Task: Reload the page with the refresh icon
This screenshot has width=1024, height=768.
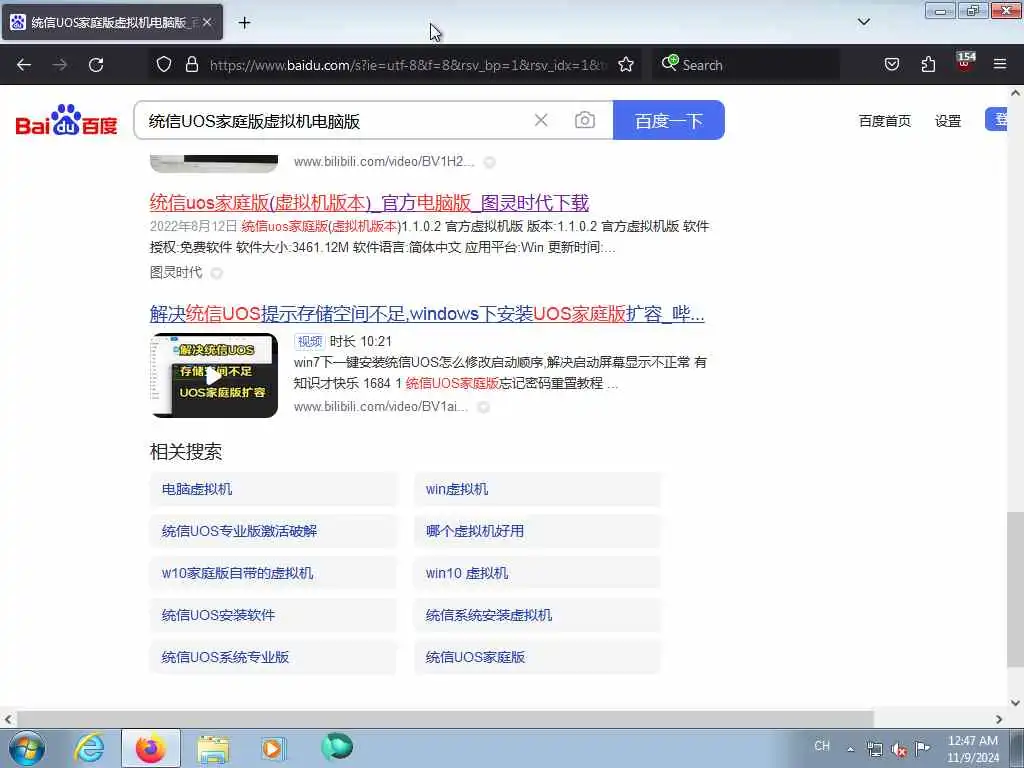Action: (96, 65)
